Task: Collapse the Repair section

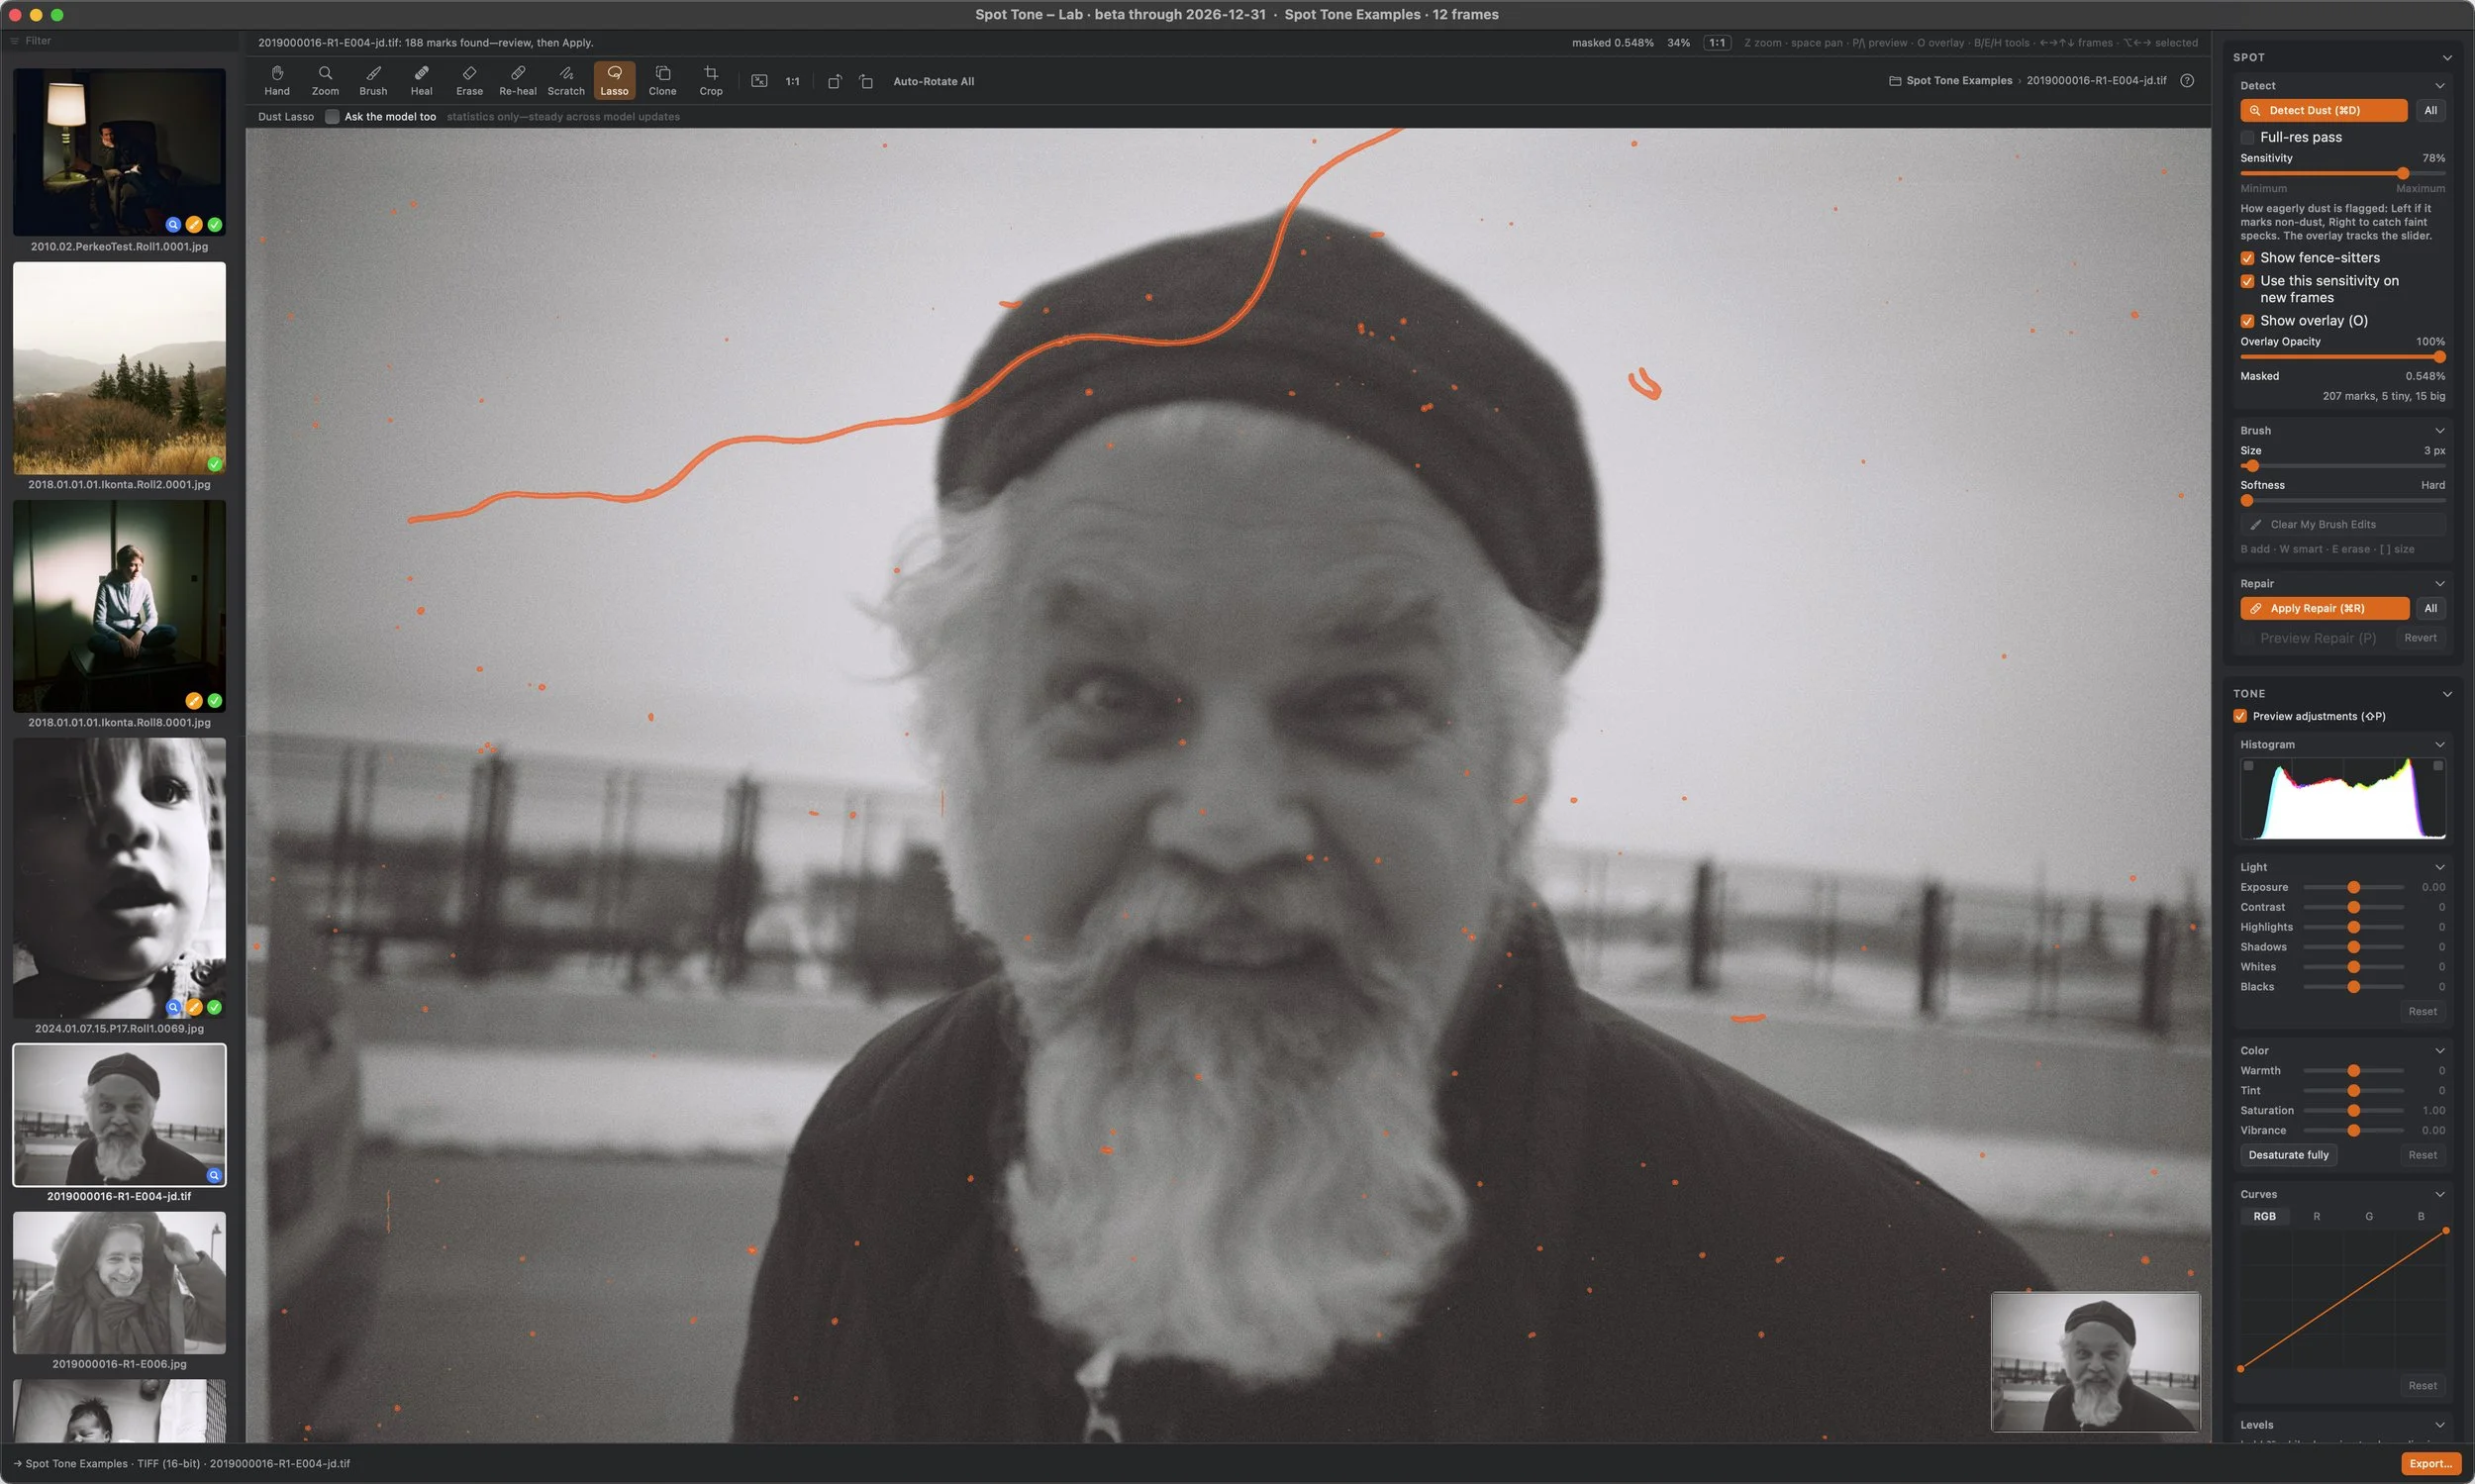Action: pyautogui.click(x=2439, y=584)
